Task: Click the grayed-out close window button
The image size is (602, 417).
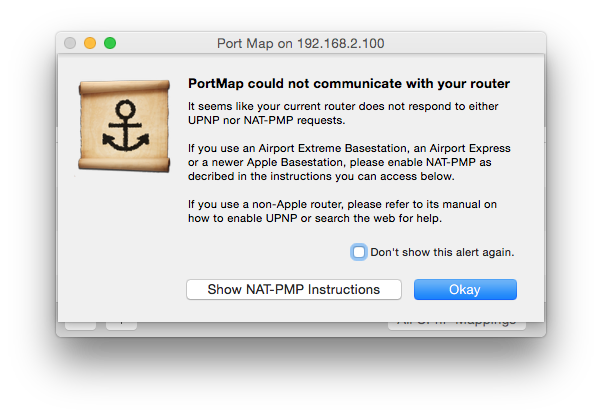Action: point(70,43)
